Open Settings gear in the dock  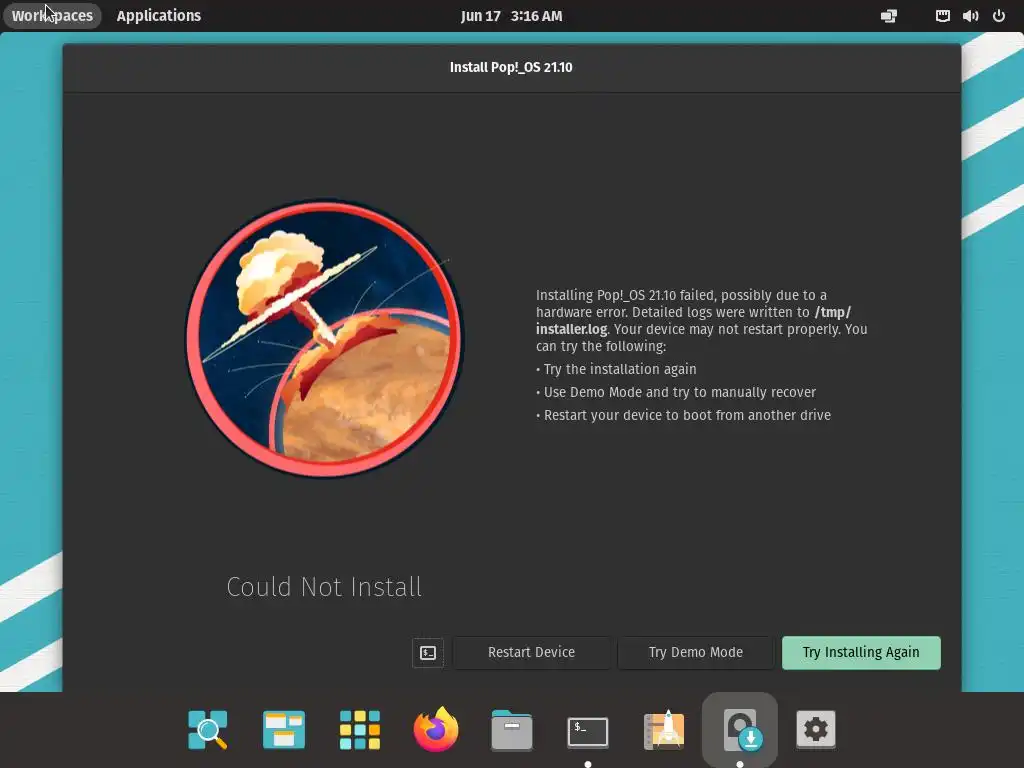(x=816, y=729)
